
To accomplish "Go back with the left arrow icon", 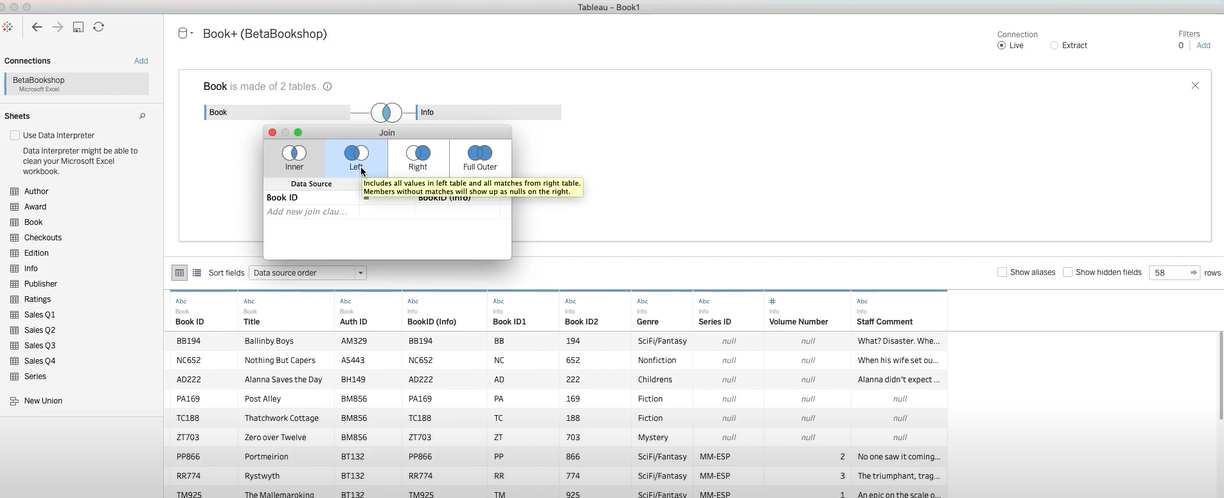I will click(37, 27).
